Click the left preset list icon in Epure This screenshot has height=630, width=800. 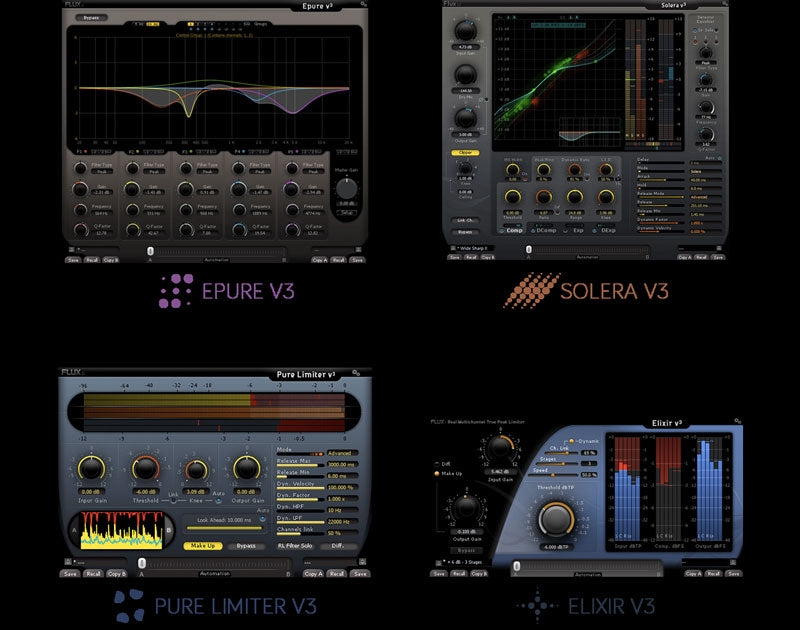[x=71, y=250]
